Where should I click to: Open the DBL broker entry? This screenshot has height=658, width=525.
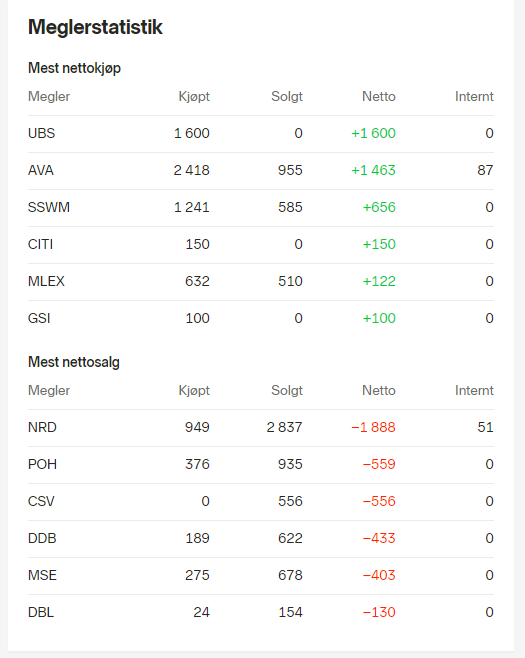(41, 612)
